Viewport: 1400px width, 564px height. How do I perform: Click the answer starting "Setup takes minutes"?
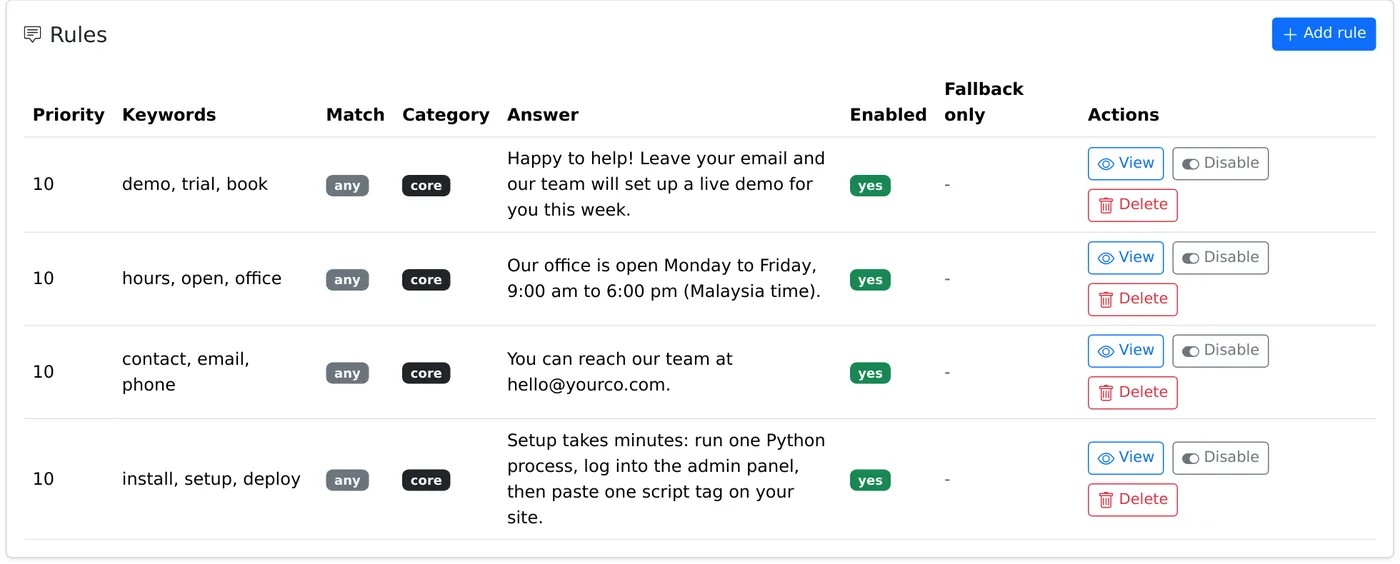click(666, 479)
